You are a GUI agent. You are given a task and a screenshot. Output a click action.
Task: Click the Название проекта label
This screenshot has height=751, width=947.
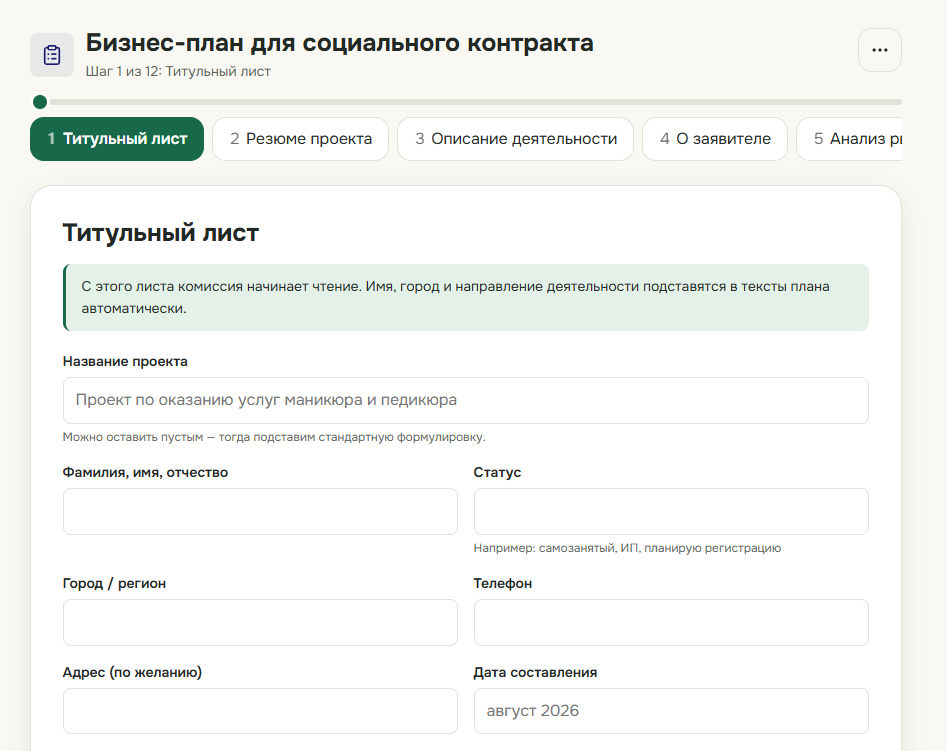(125, 361)
